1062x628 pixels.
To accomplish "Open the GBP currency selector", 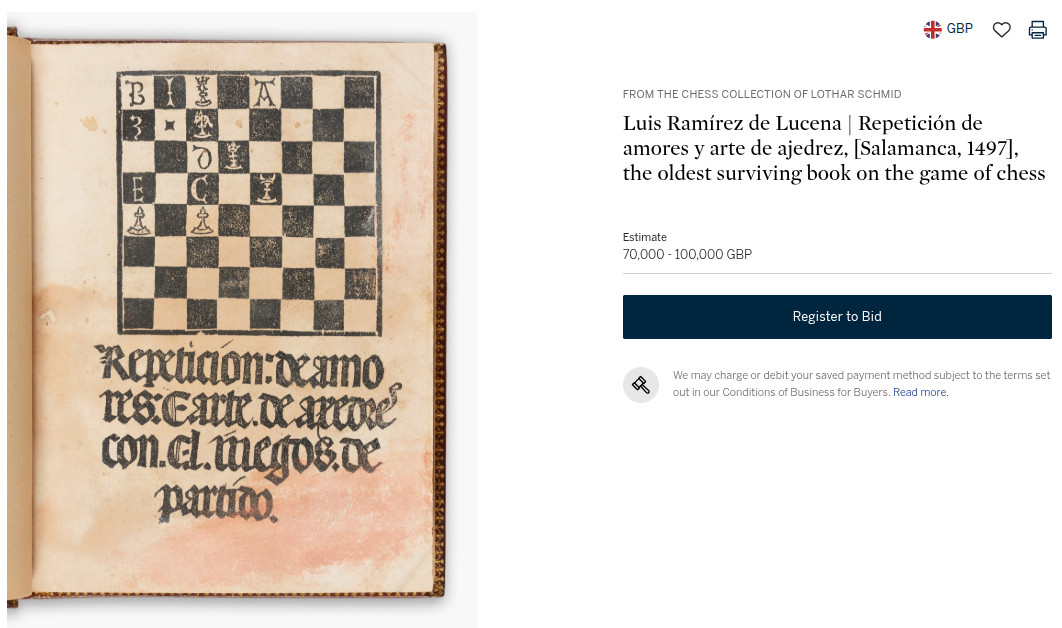I will [948, 29].
